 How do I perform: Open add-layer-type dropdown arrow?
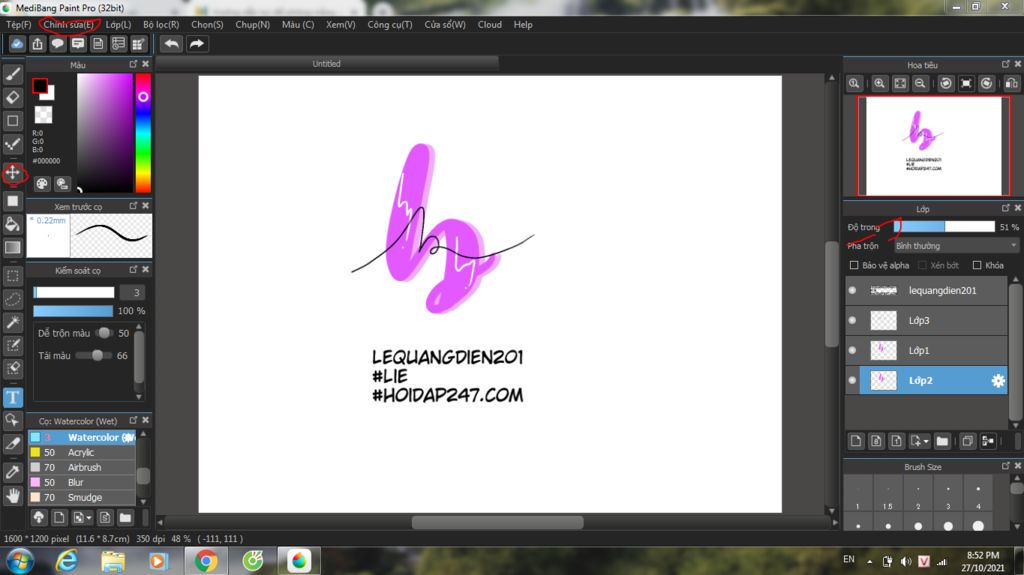coord(919,441)
